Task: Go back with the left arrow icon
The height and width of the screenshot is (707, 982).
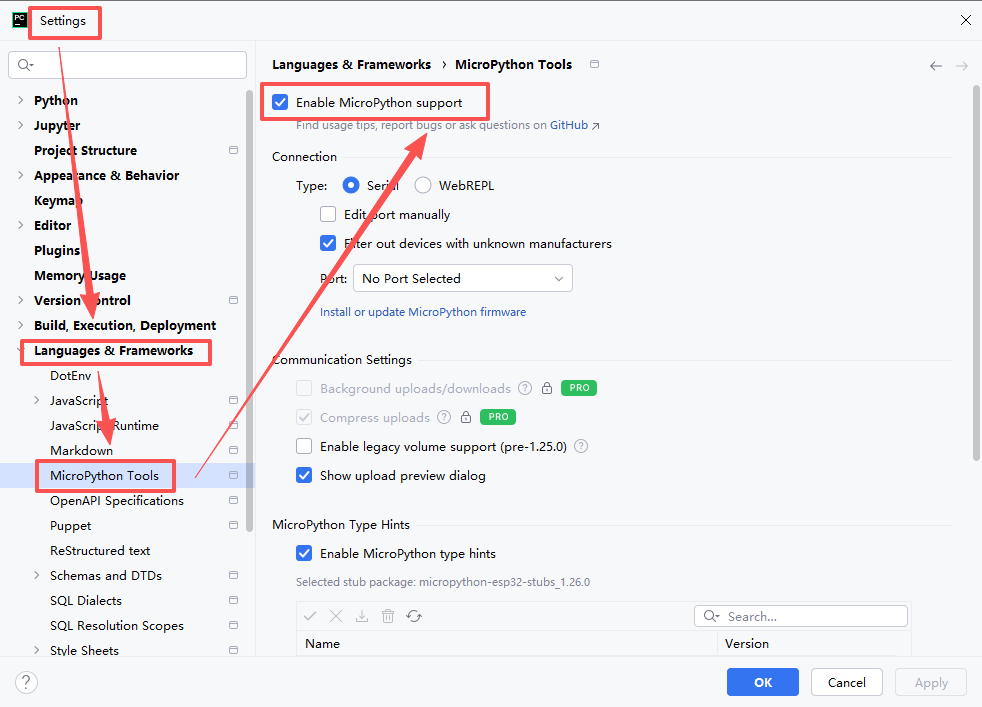Action: pyautogui.click(x=936, y=66)
